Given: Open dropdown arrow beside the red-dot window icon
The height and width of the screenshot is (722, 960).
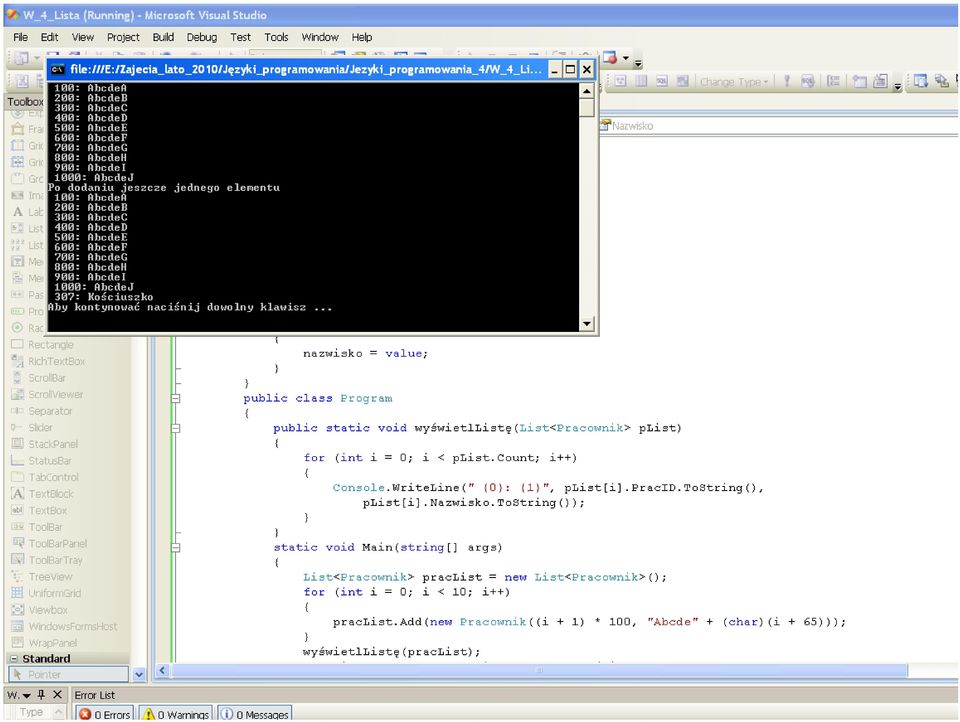Looking at the screenshot, I should [x=626, y=58].
